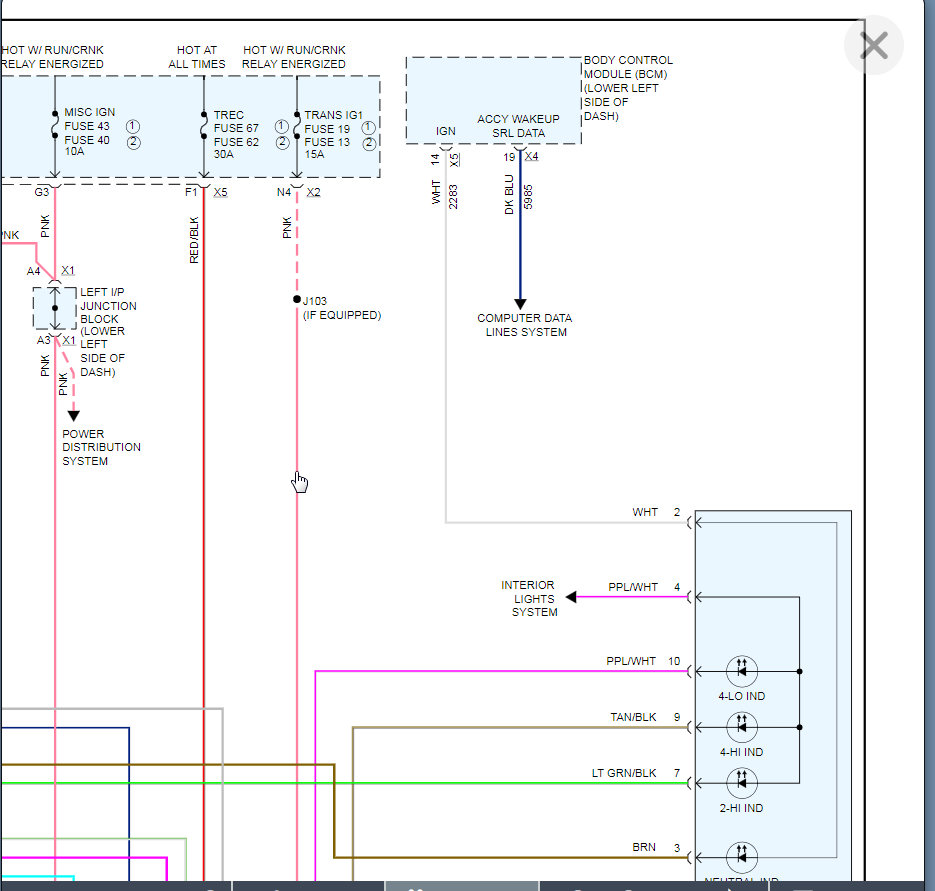Click the 4-HI indicator LED symbol
This screenshot has width=935, height=891.
coord(742,727)
